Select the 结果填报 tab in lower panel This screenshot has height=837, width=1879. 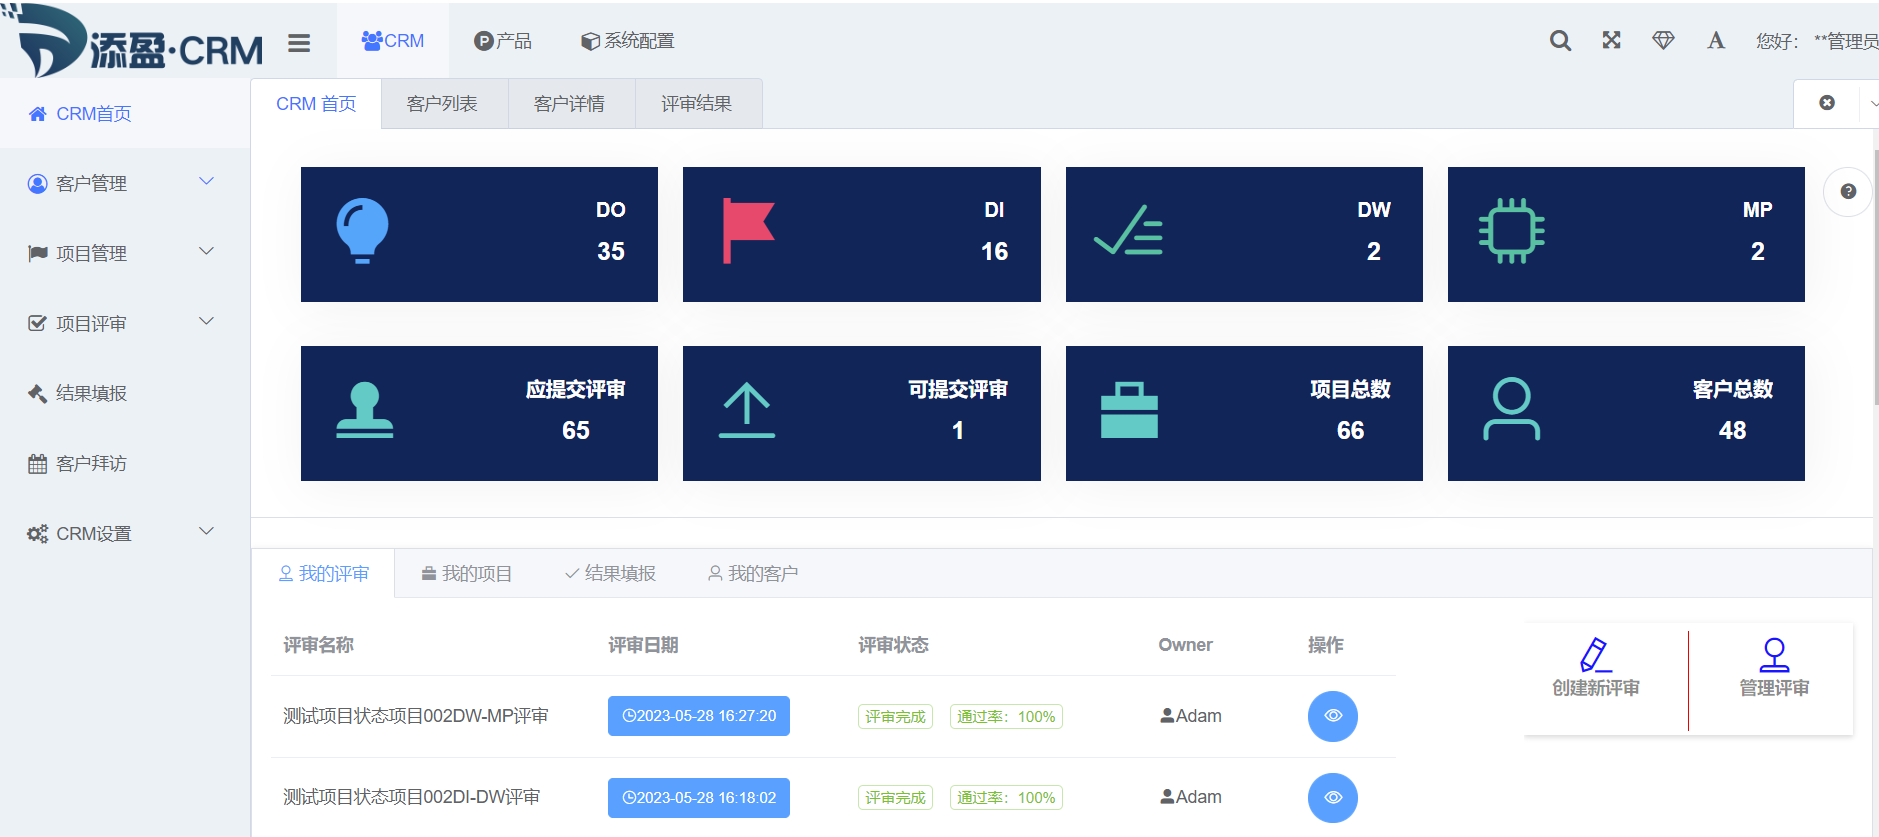pyautogui.click(x=610, y=573)
